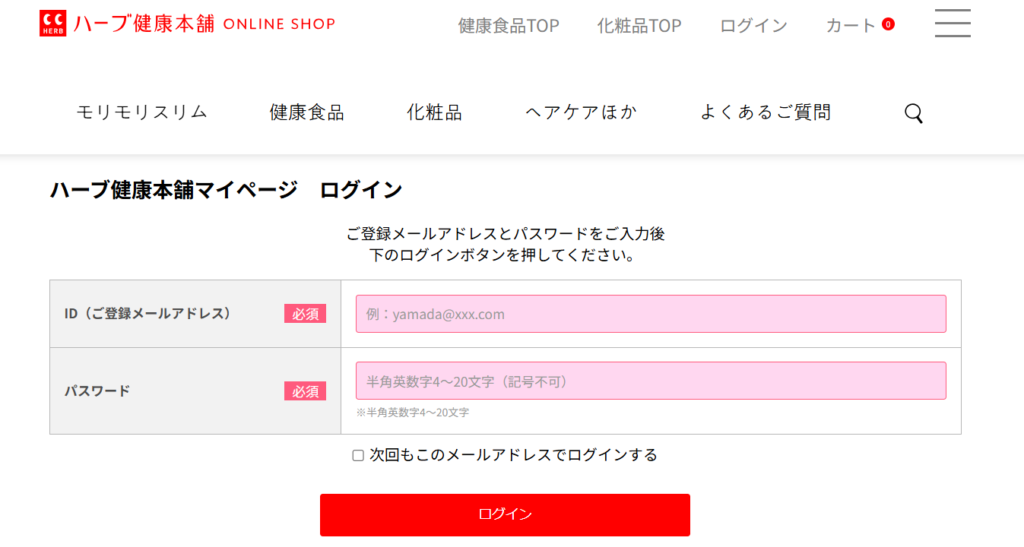The width and height of the screenshot is (1024, 547).
Task: Click the 化粧品TOP header link
Action: (639, 25)
